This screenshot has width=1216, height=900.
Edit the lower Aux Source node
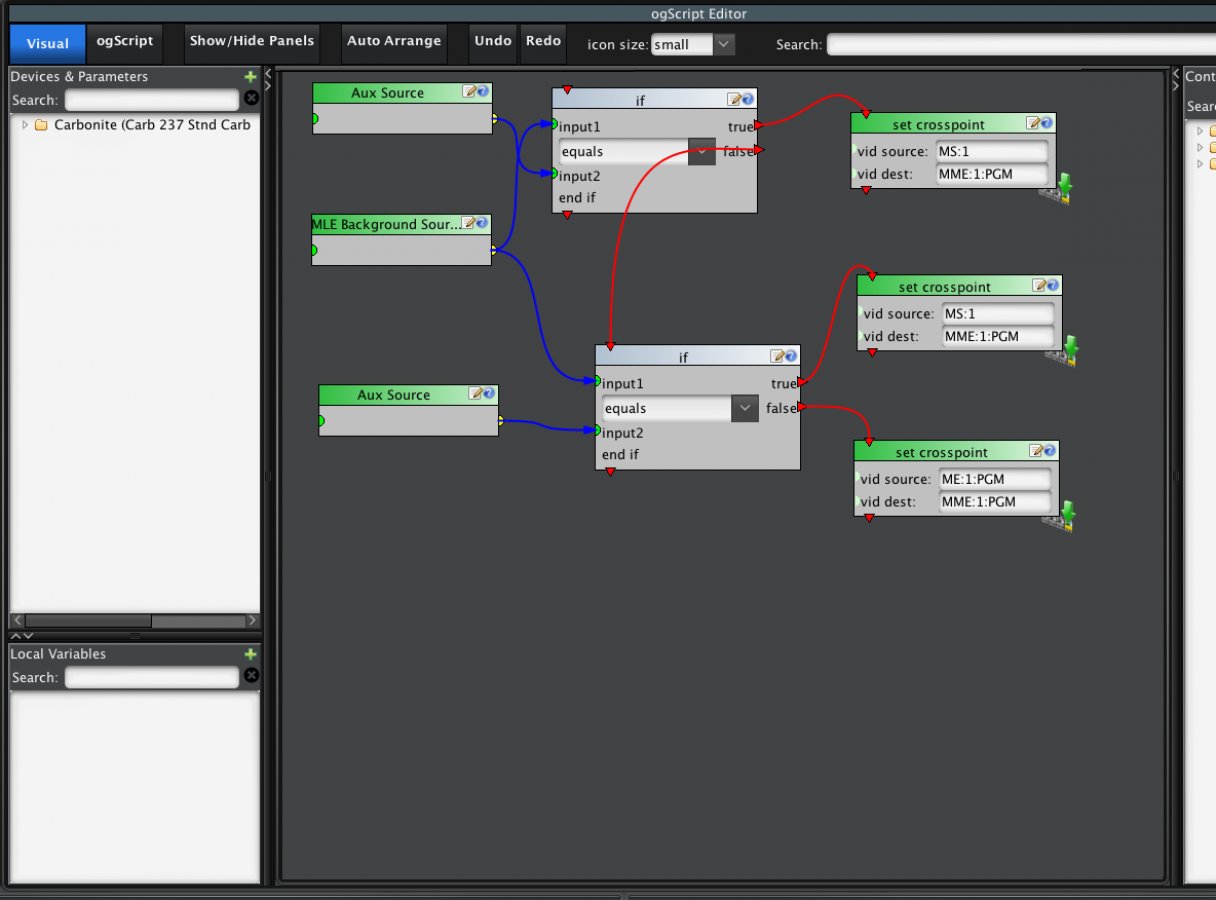475,394
